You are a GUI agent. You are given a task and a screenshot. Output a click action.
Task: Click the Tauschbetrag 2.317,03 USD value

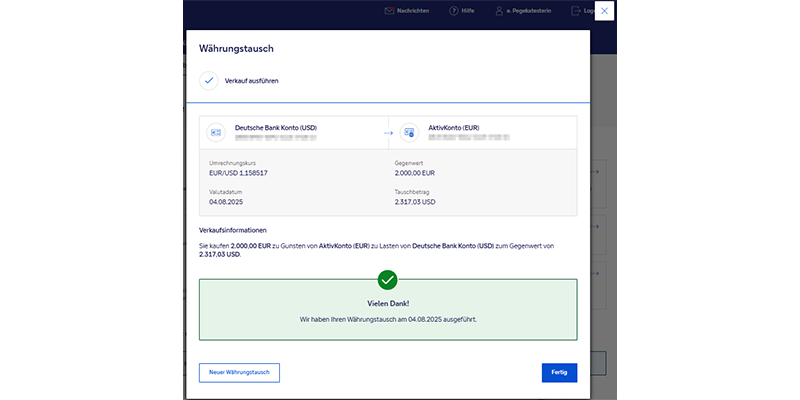pos(415,201)
